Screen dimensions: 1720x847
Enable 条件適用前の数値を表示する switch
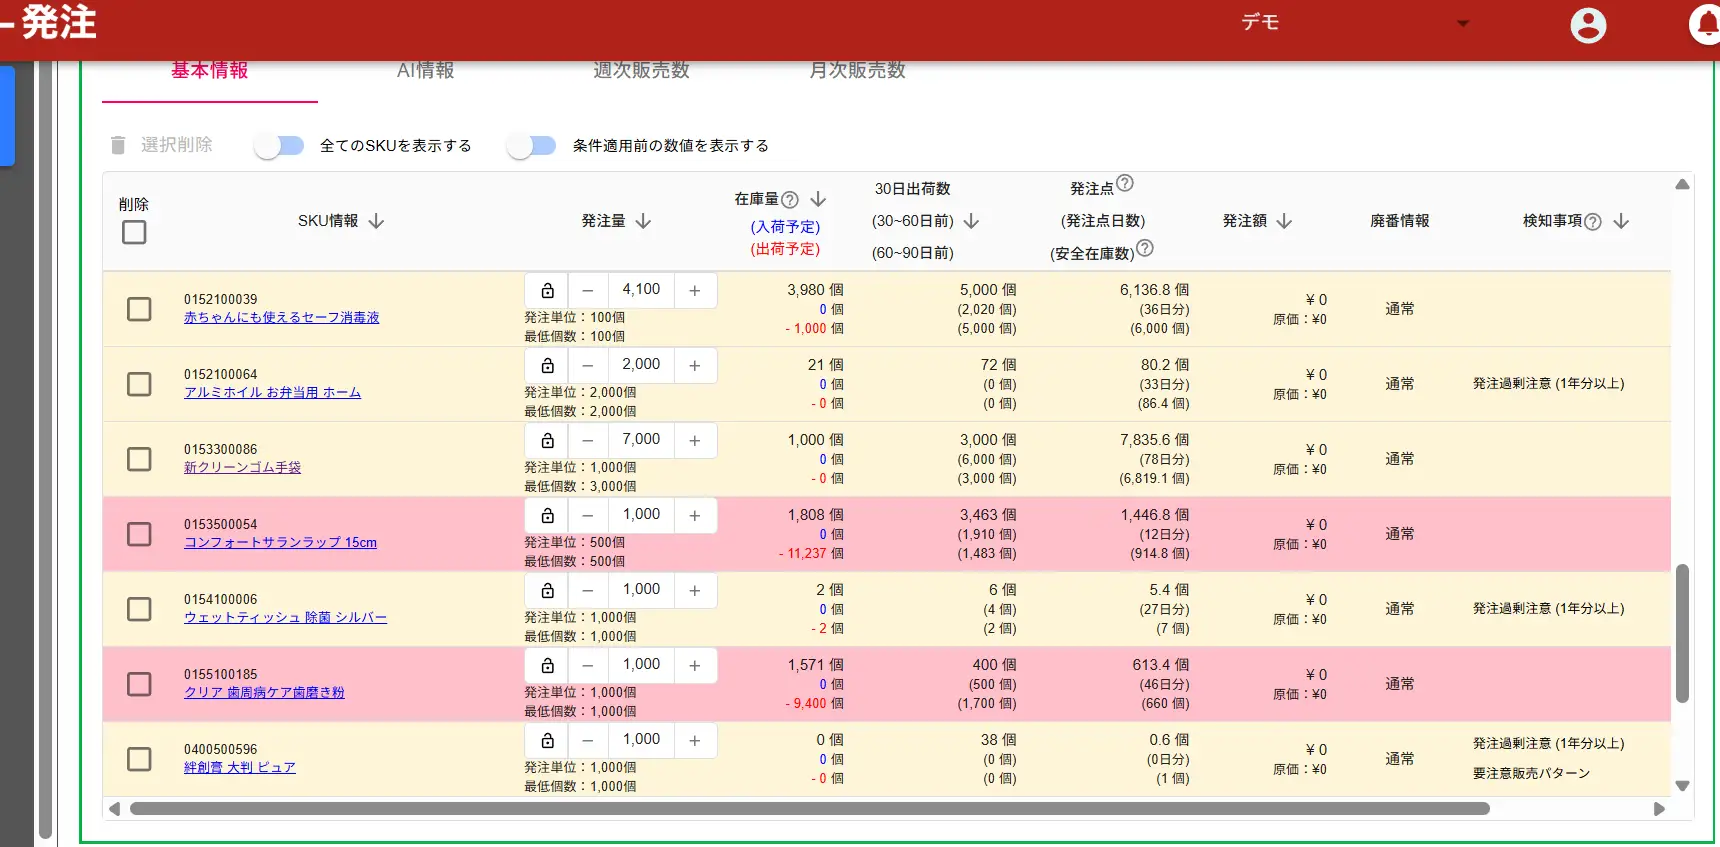pyautogui.click(x=531, y=146)
